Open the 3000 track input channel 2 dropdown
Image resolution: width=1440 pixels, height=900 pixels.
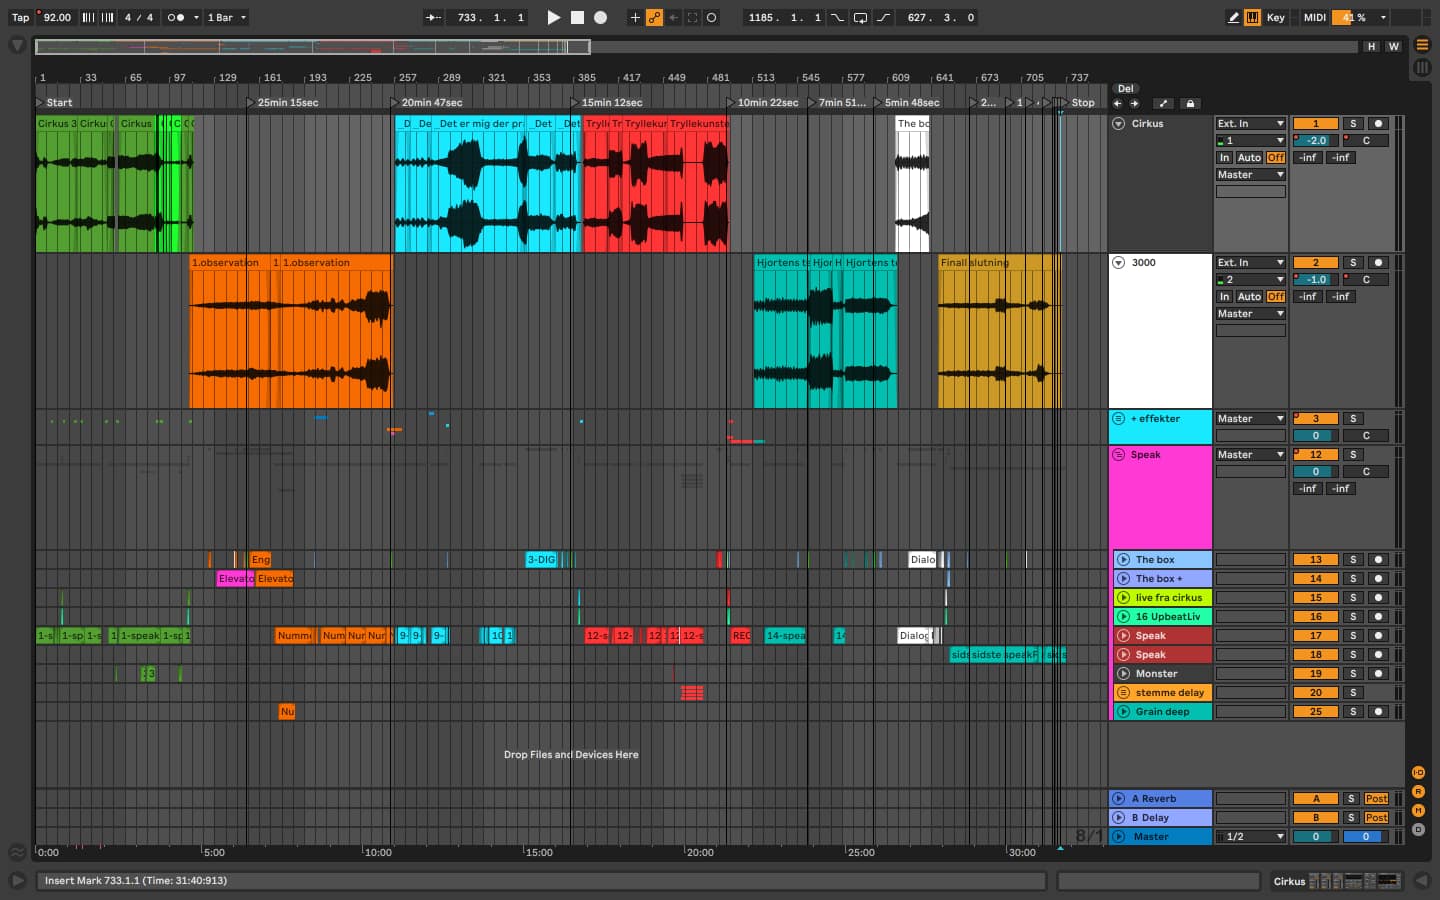click(x=1250, y=280)
